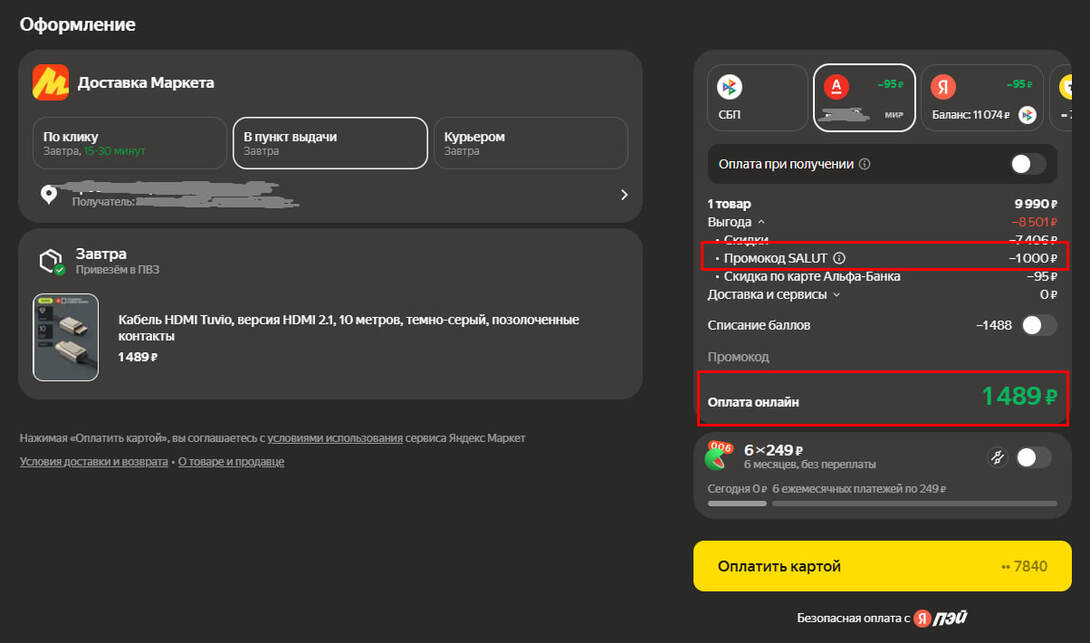The image size is (1090, 643).
Task: Select the СБП payment method
Action: point(757,98)
